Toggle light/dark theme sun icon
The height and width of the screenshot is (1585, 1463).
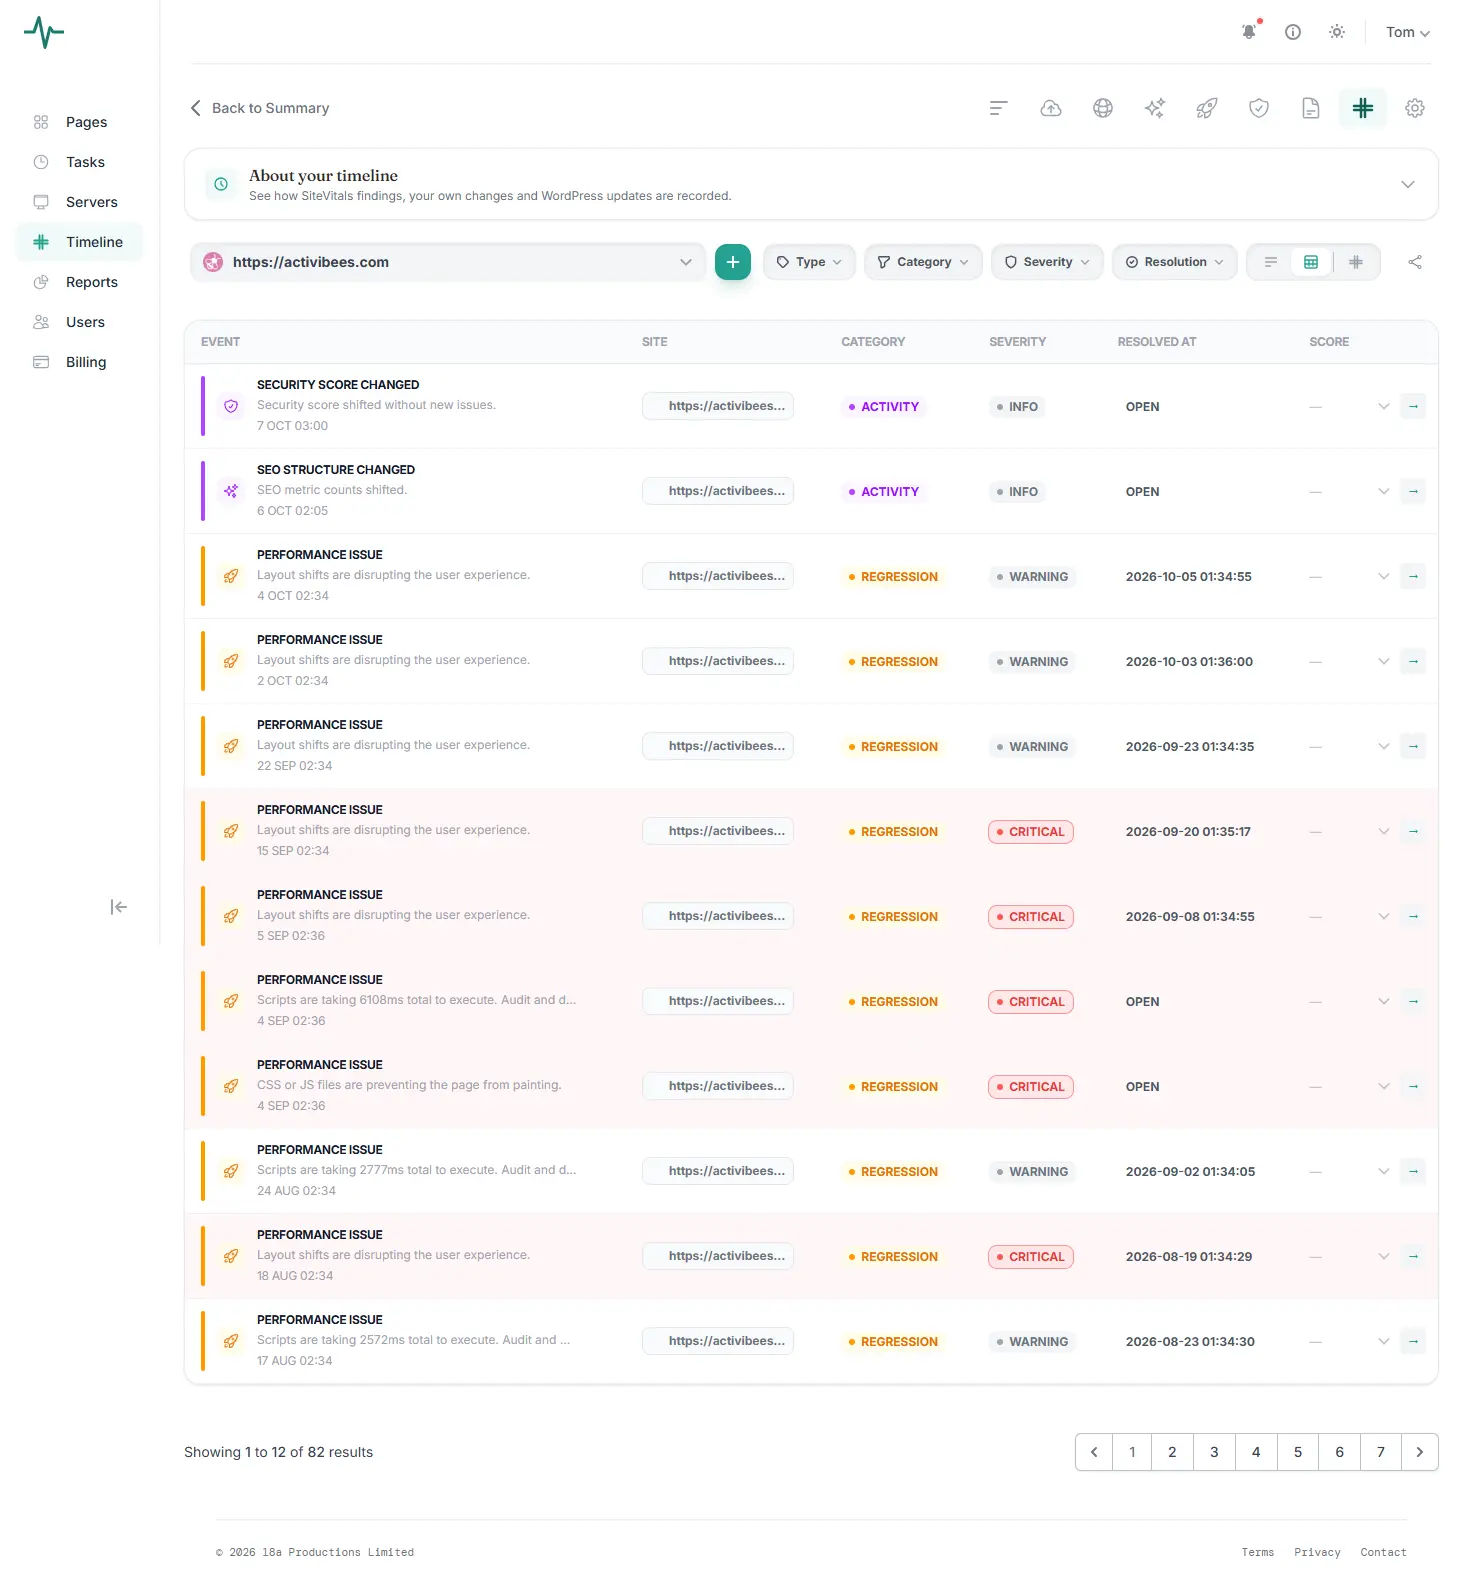pos(1337,32)
